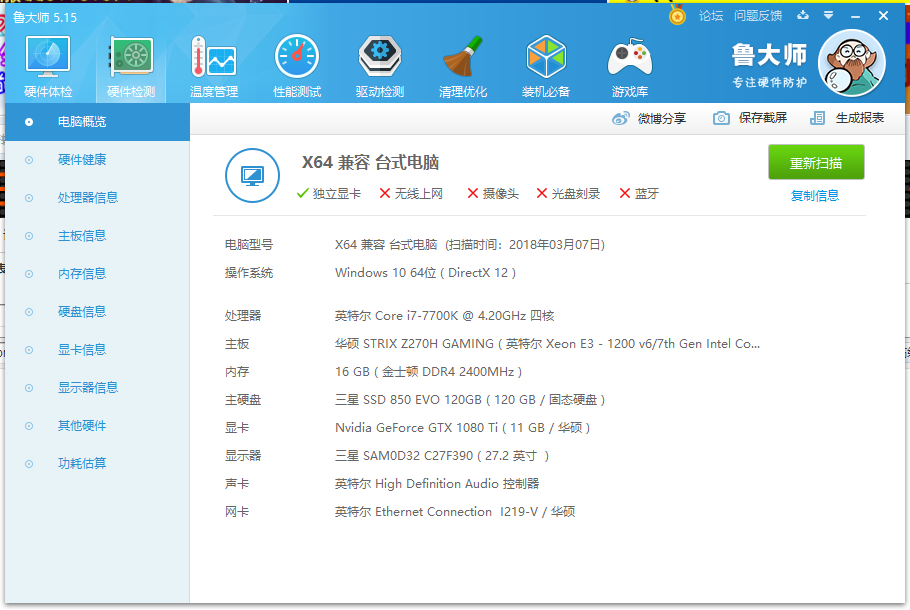Screen dimensions: 910x610
Task: Click 保存截屏 save screenshot text
Action: (763, 118)
